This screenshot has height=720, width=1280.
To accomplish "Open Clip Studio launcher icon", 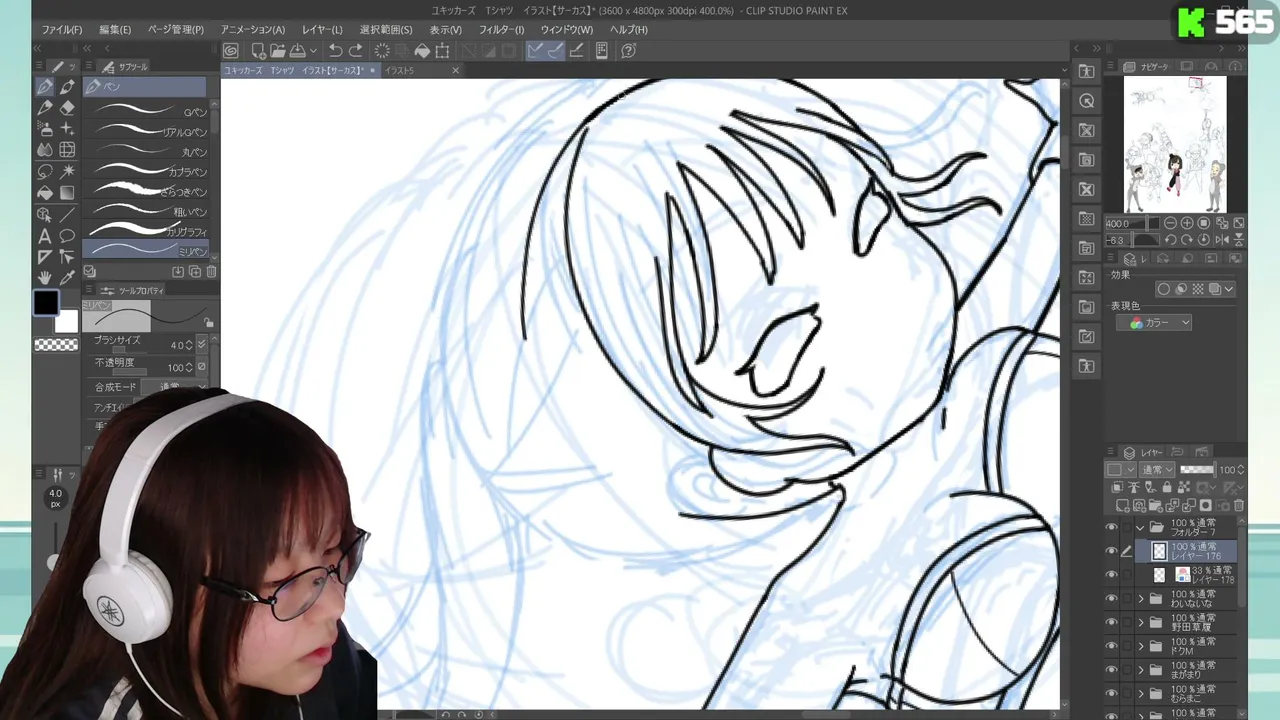I will 231,51.
